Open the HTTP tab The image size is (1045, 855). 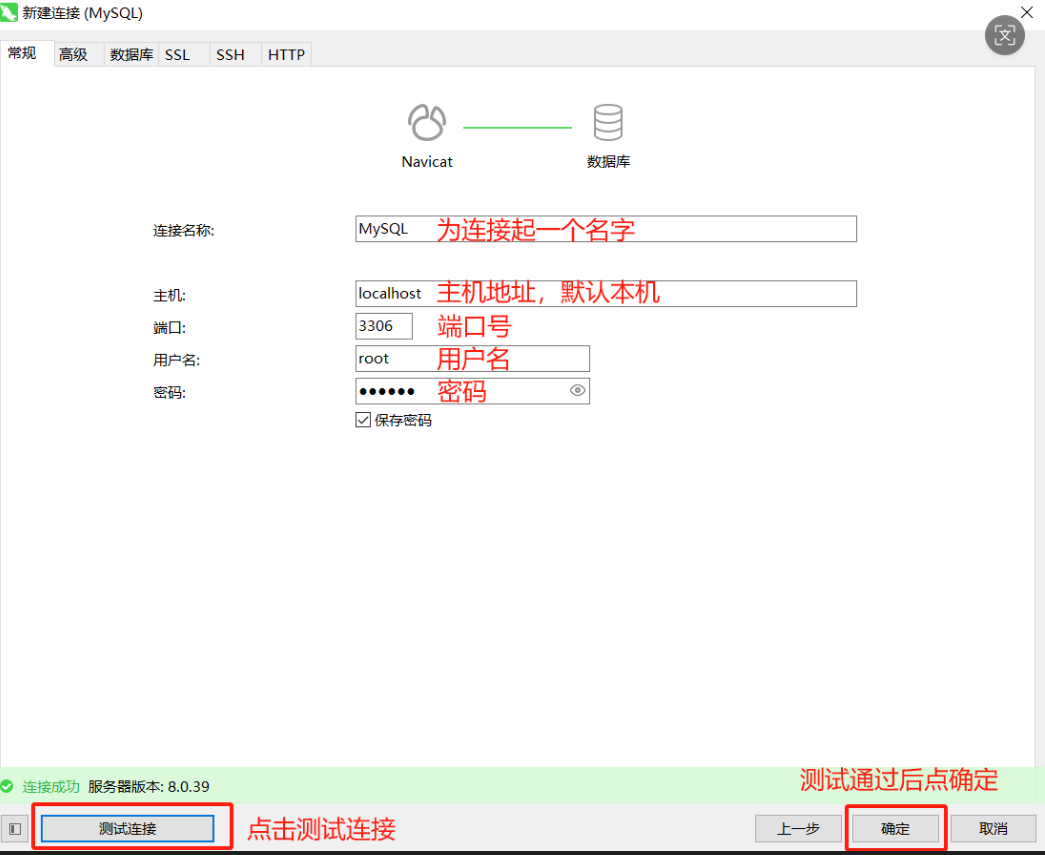[287, 55]
